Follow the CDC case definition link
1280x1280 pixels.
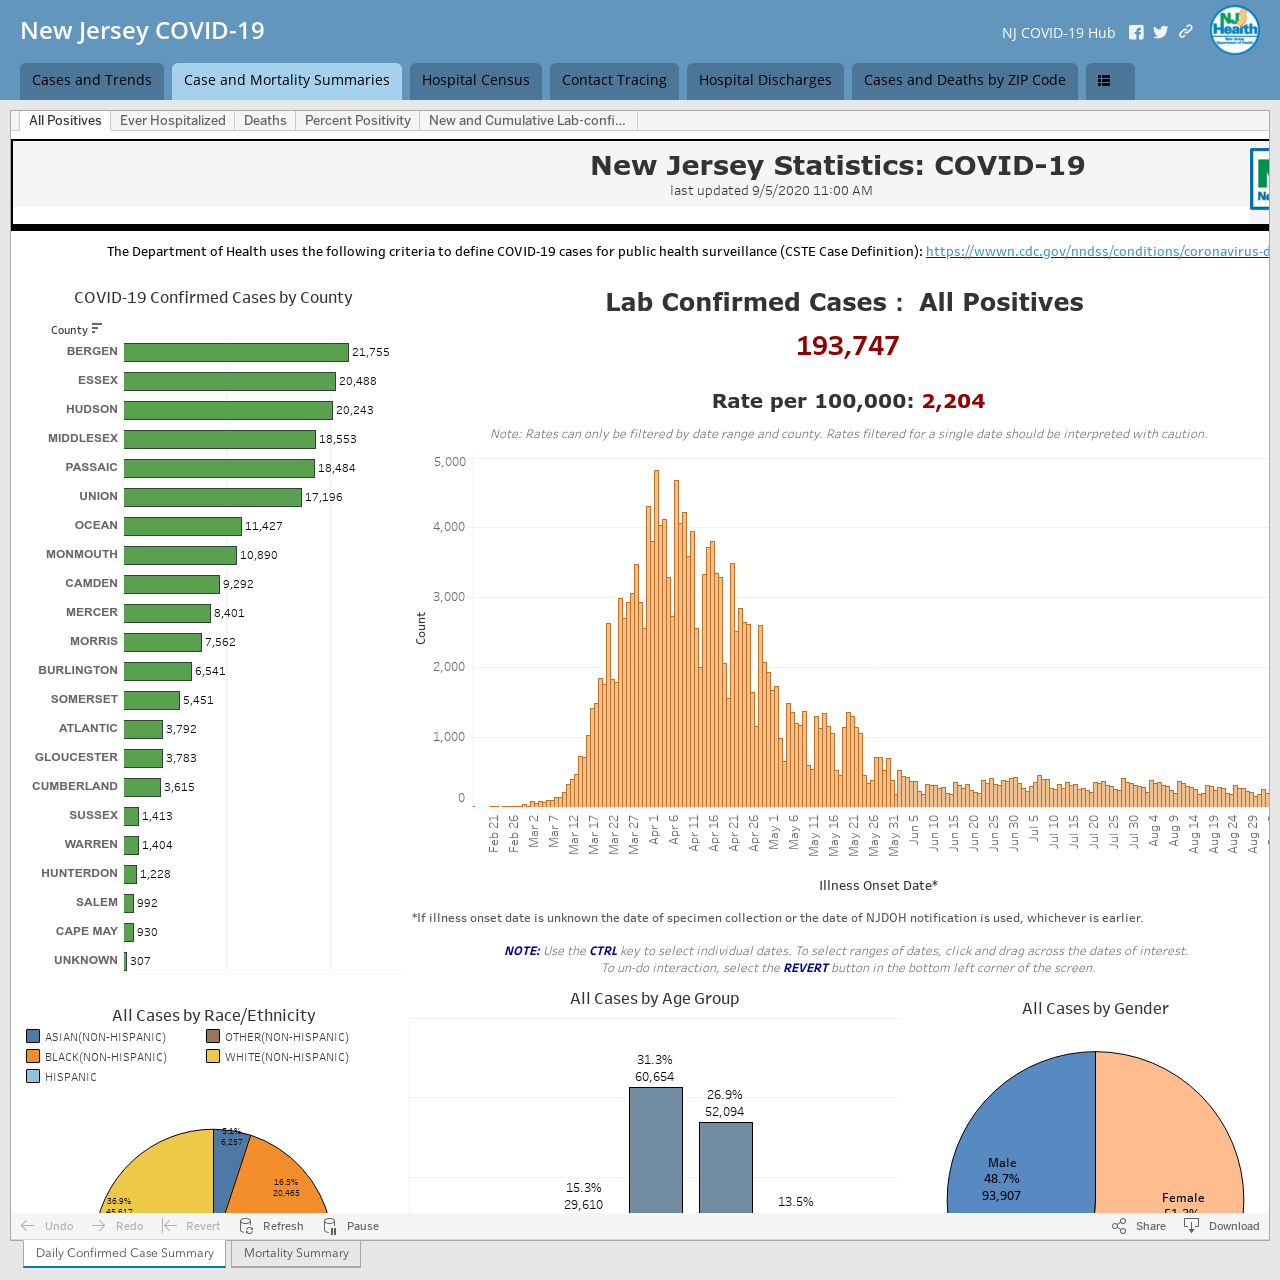1097,252
